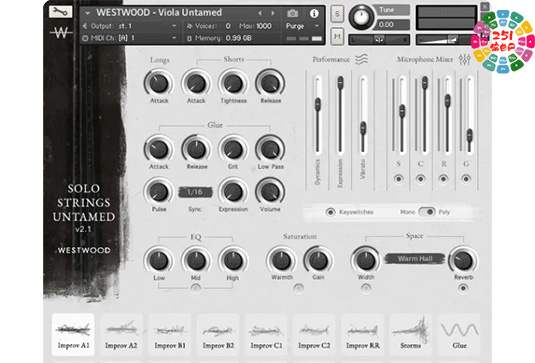This screenshot has width=535, height=363.
Task: Toggle the R microphone on/off button
Action: (x=443, y=178)
